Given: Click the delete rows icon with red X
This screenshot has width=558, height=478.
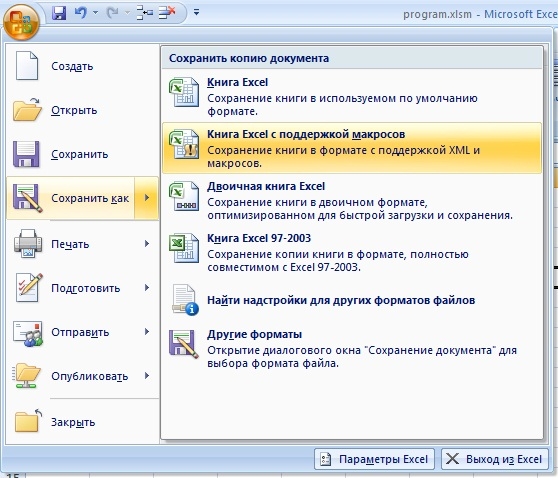Looking at the screenshot, I should pos(167,13).
